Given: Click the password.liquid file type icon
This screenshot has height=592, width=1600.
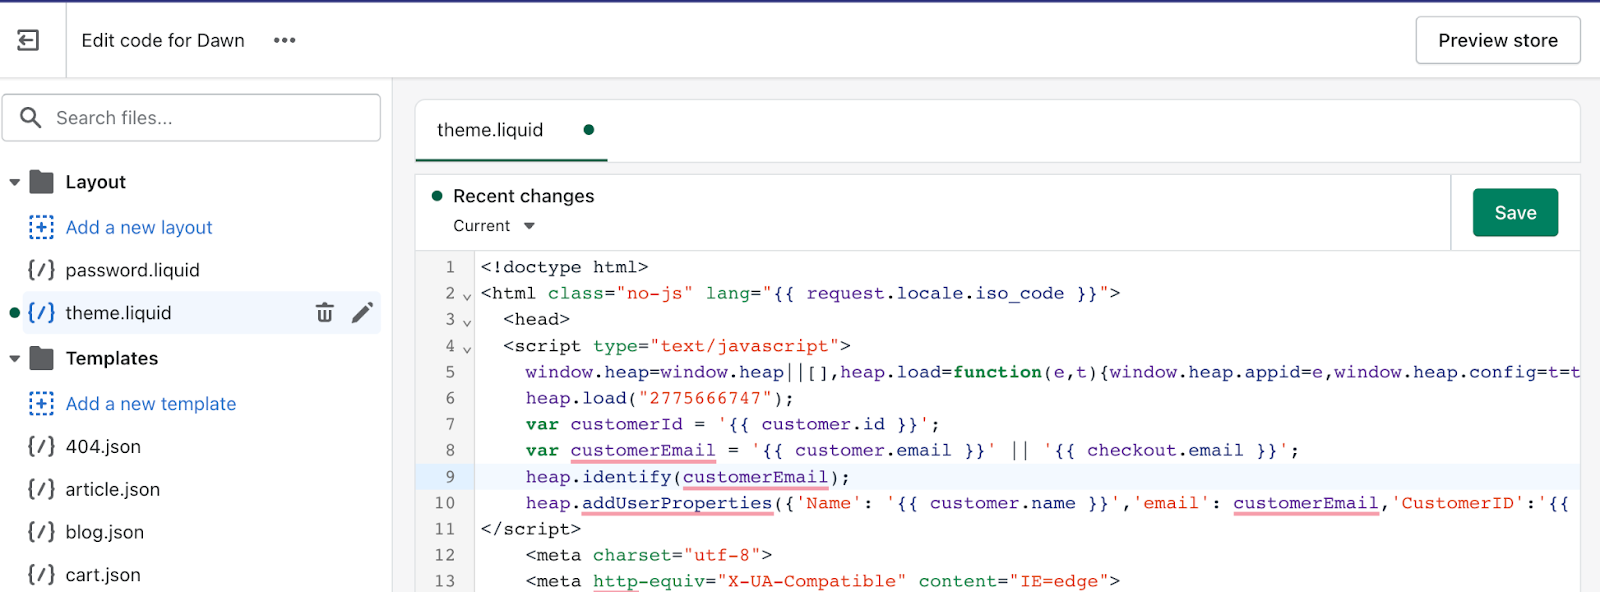Looking at the screenshot, I should click(41, 270).
